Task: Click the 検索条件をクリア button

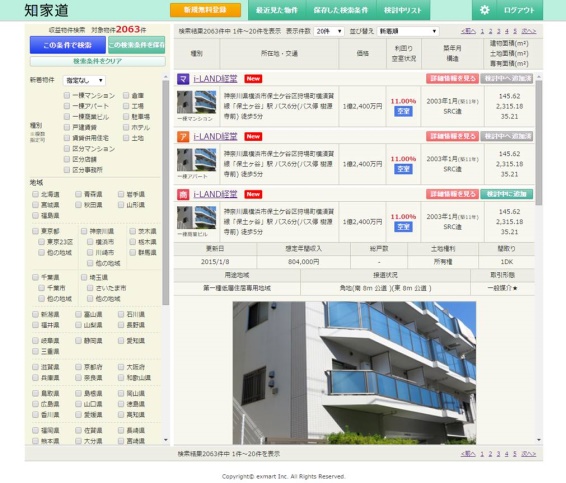Action: 97,61
